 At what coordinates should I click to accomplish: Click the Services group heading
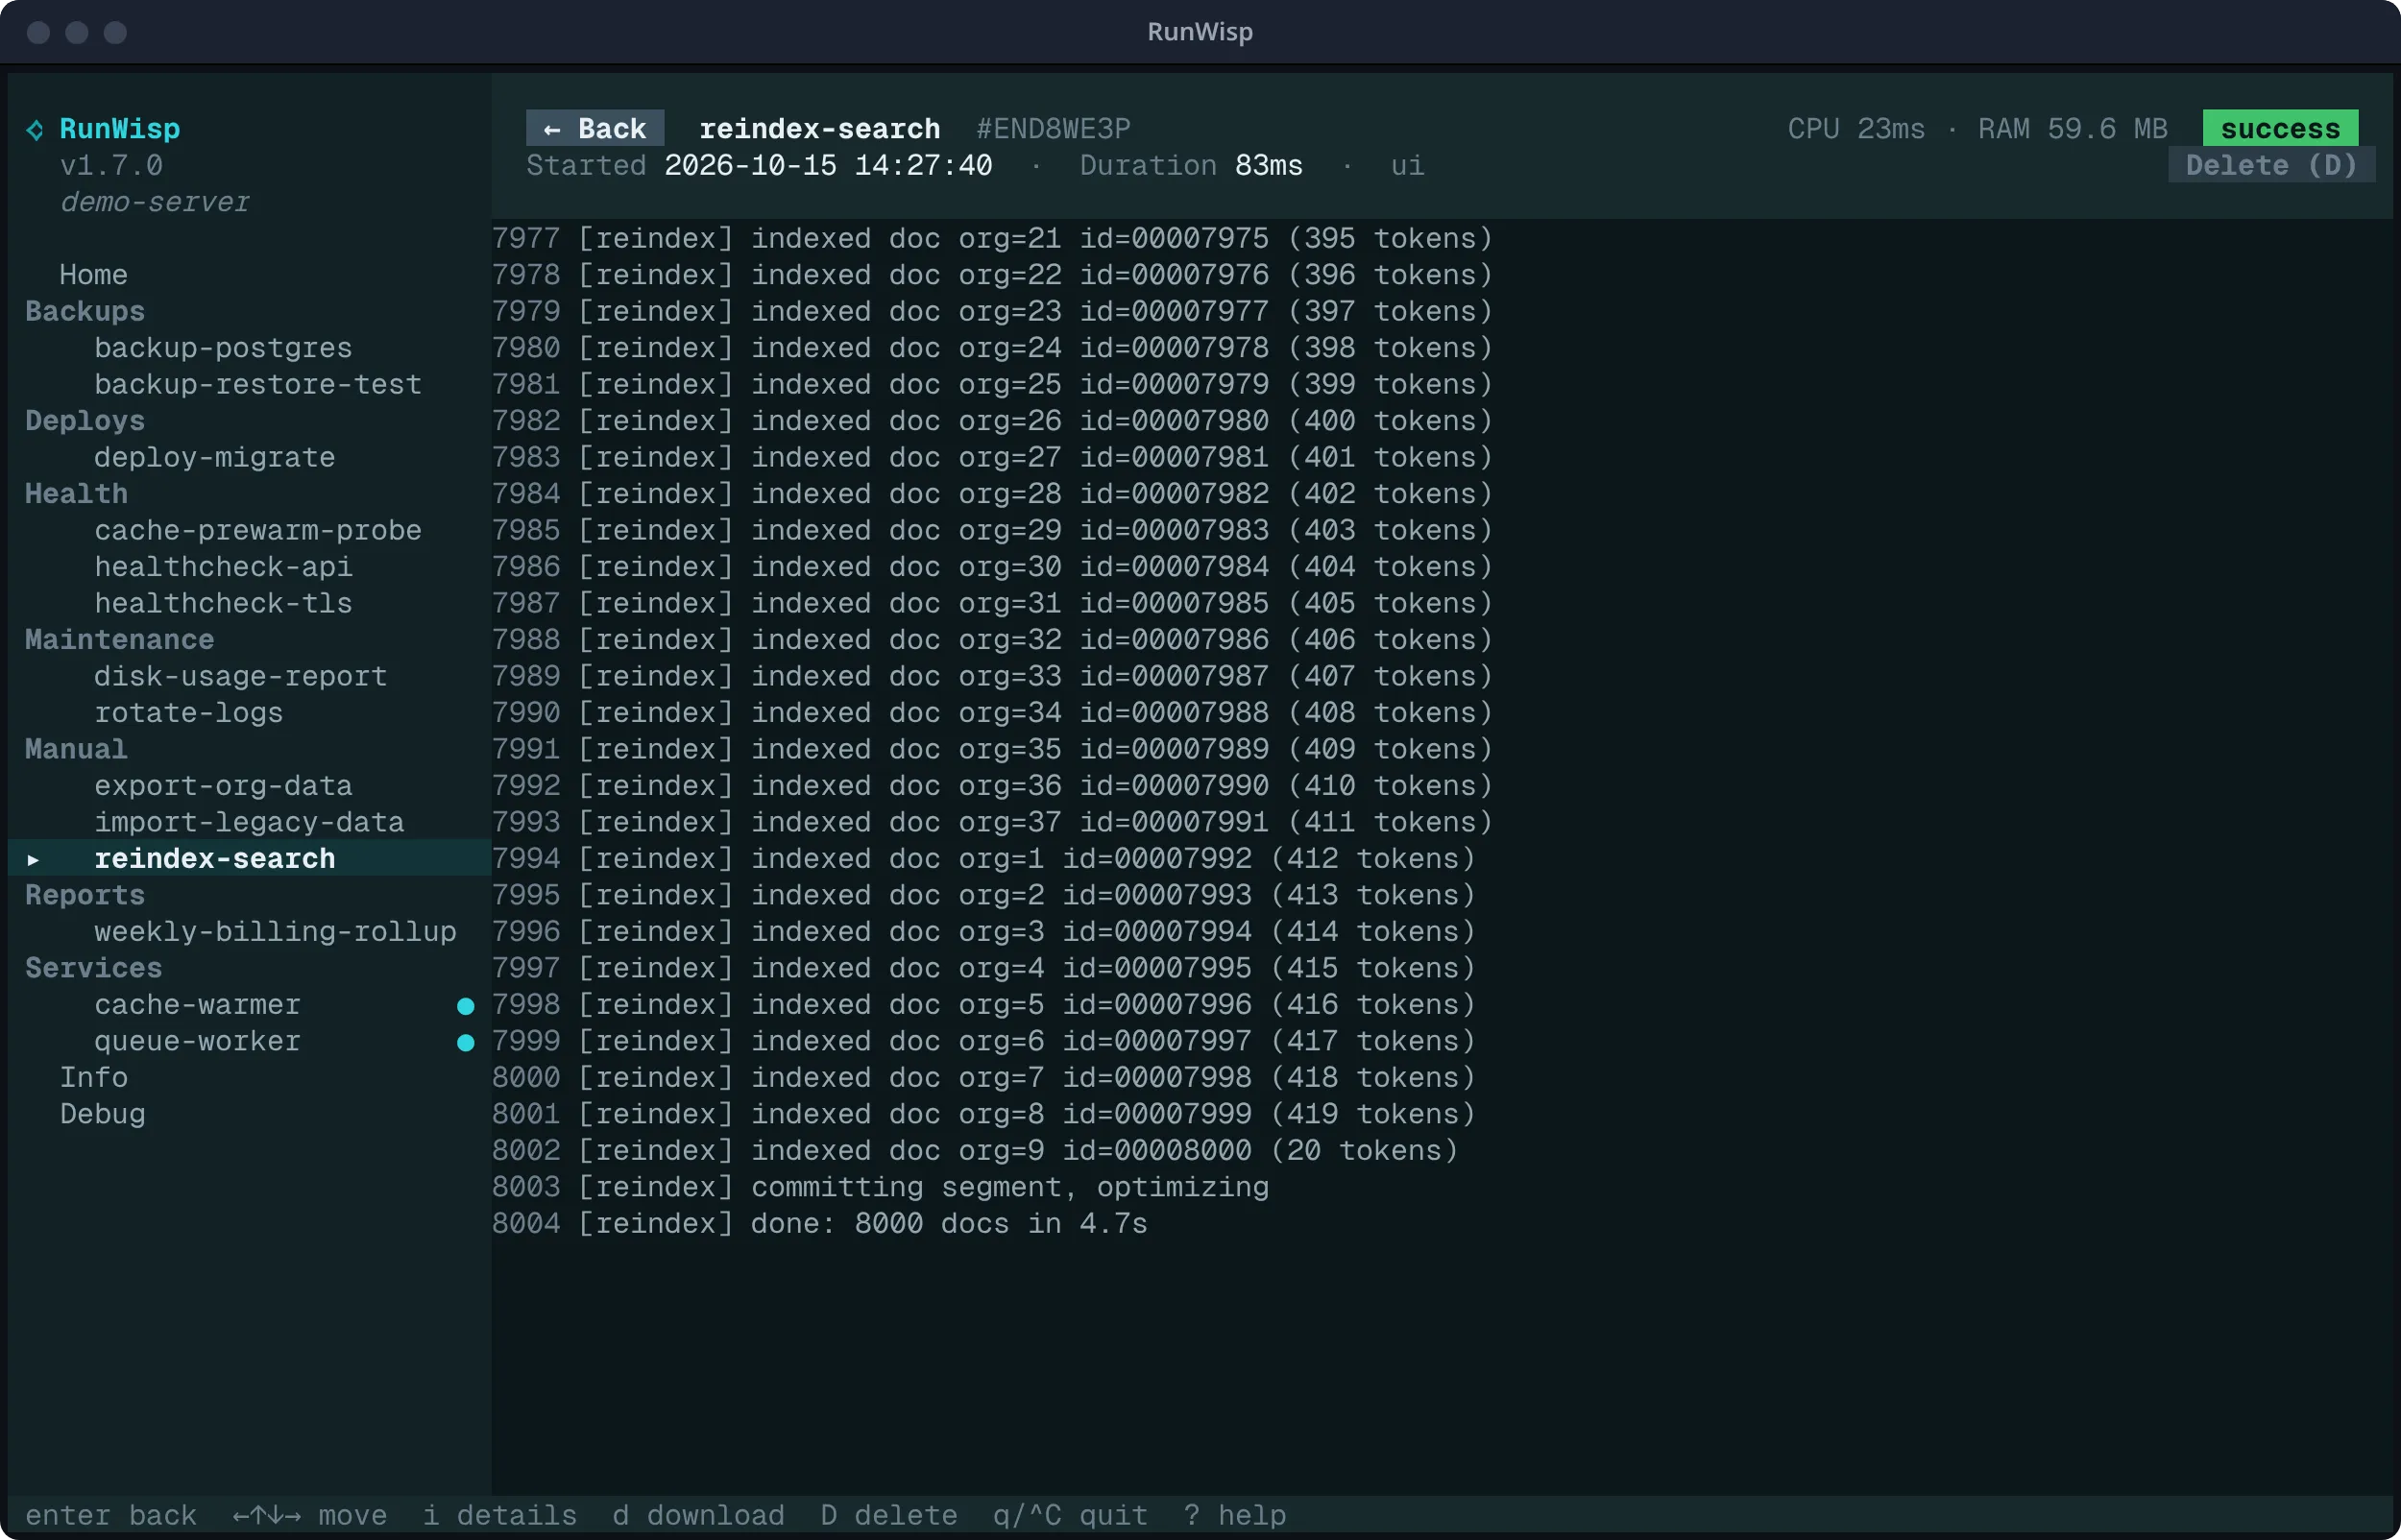pos(93,968)
